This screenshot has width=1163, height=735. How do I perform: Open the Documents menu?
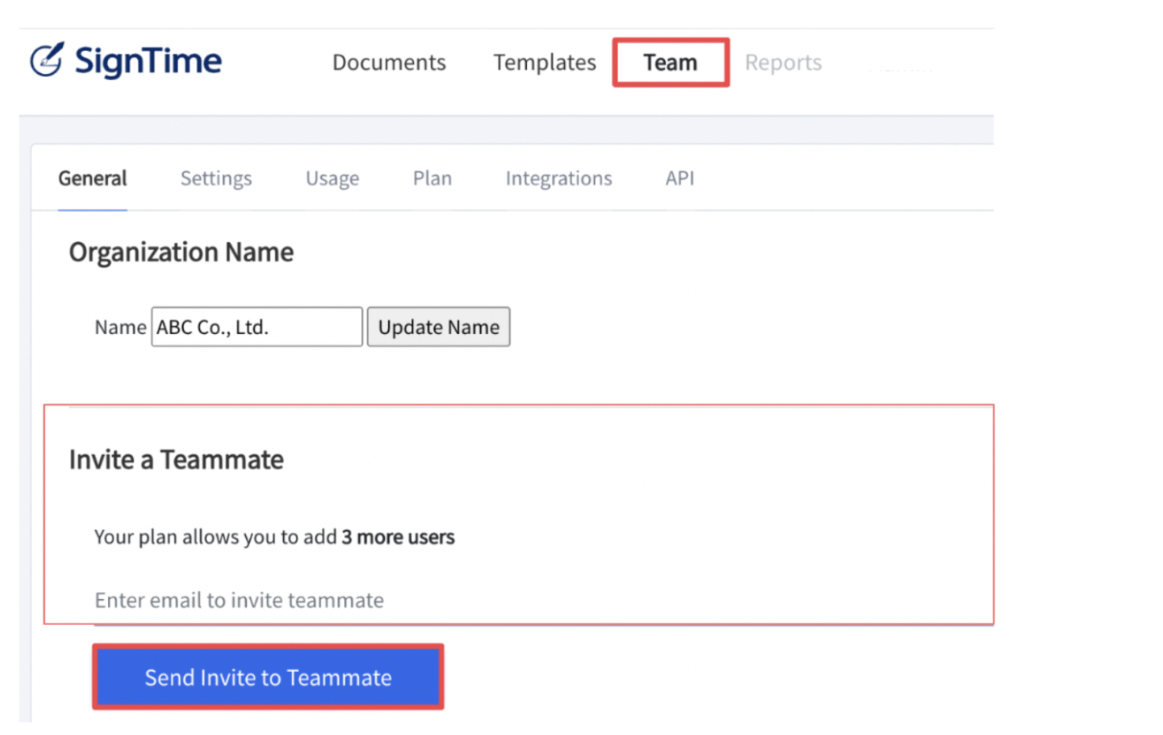[x=389, y=62]
